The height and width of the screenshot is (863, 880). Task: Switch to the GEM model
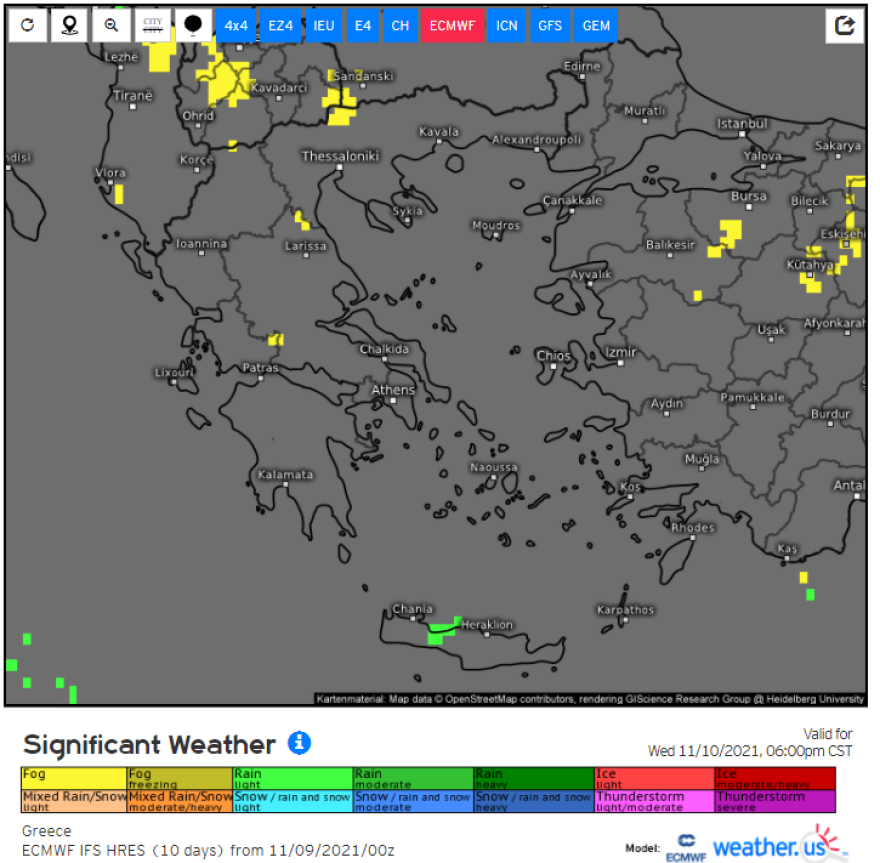596,26
